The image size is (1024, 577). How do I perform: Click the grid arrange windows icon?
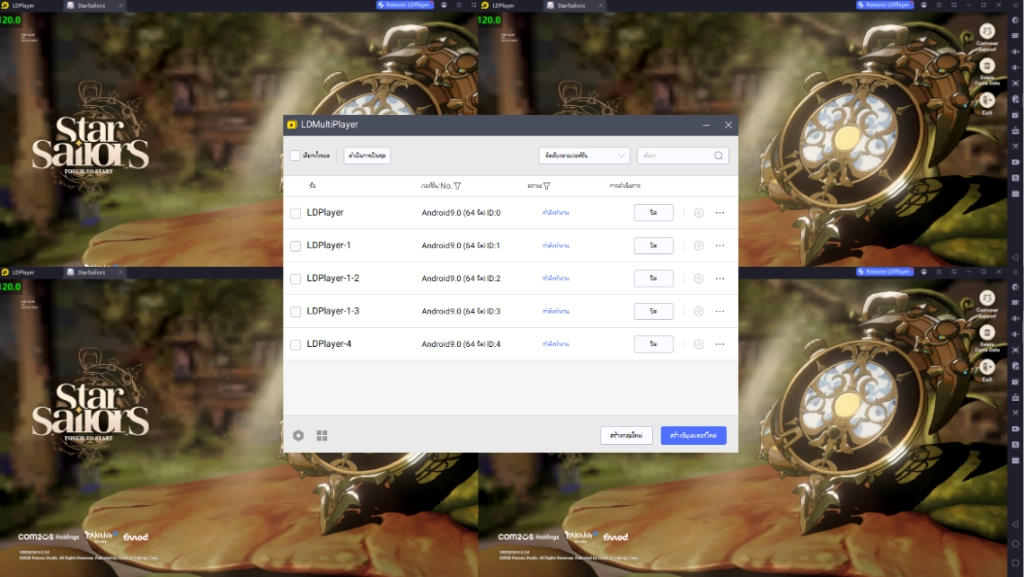322,436
